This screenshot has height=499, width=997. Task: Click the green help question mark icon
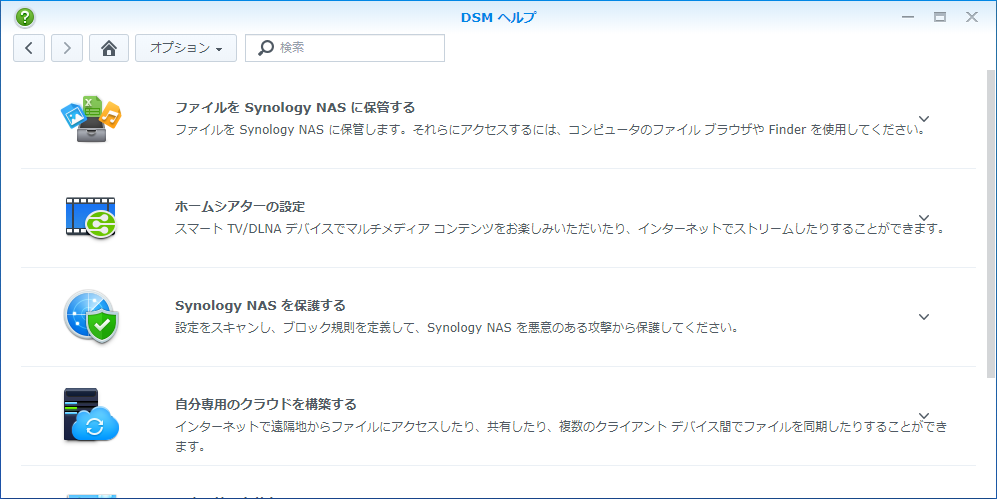coord(25,17)
